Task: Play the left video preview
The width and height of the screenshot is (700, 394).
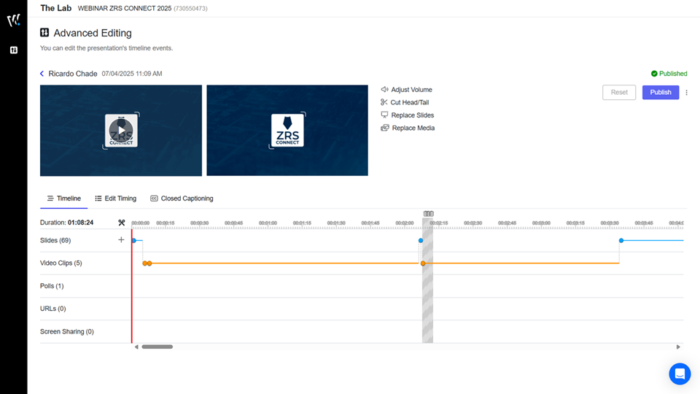Action: [x=121, y=130]
